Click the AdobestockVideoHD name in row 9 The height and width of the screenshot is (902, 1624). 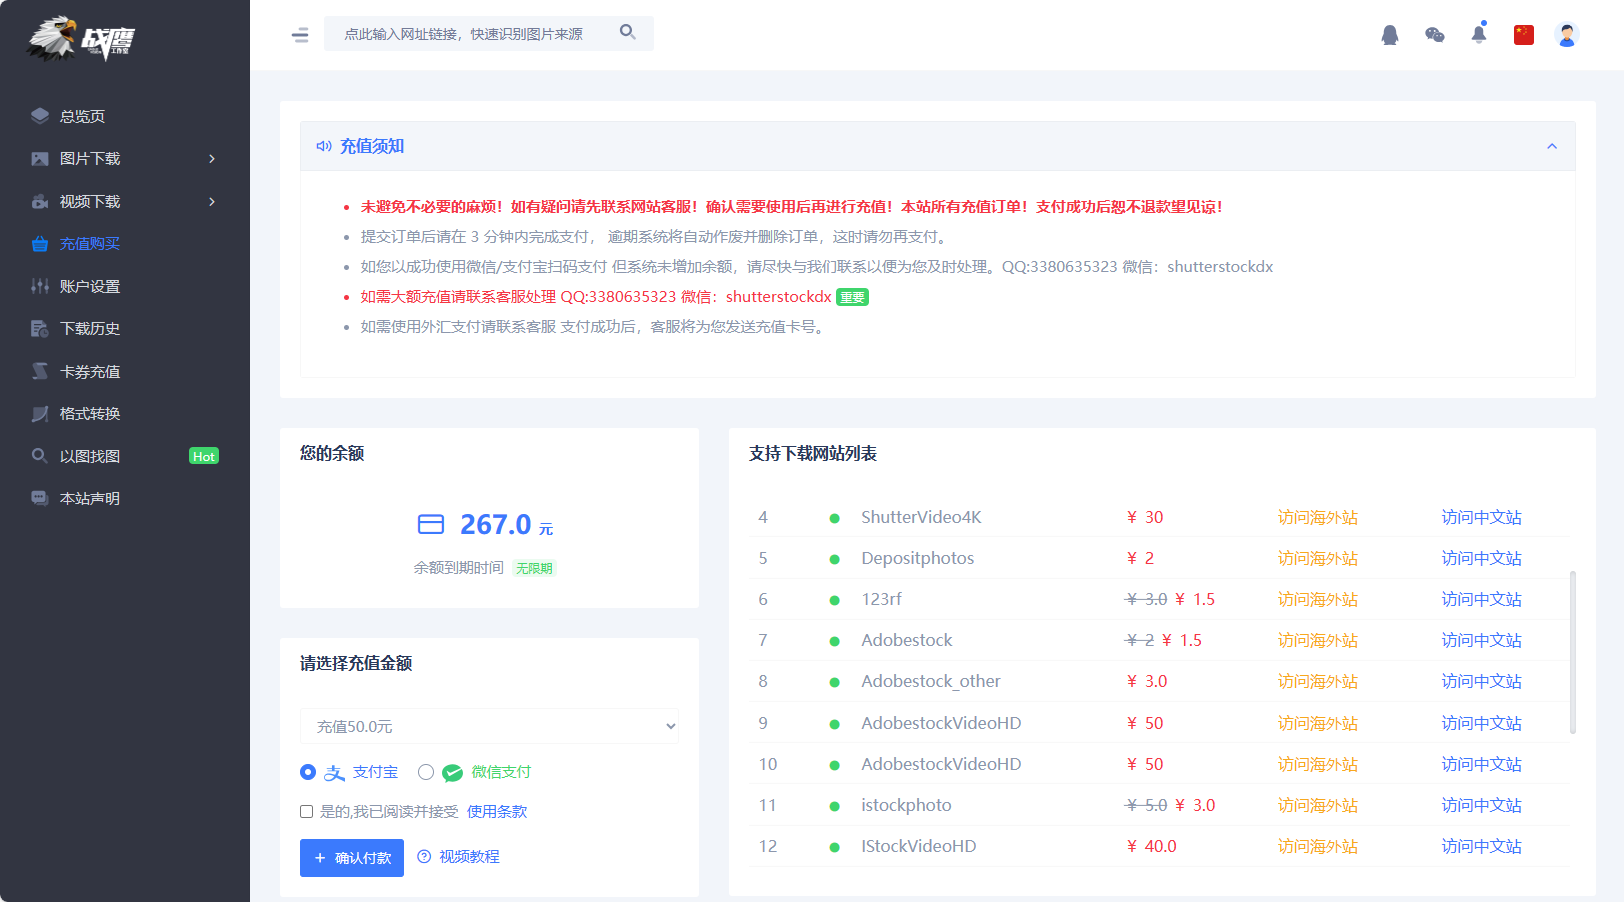click(x=941, y=723)
